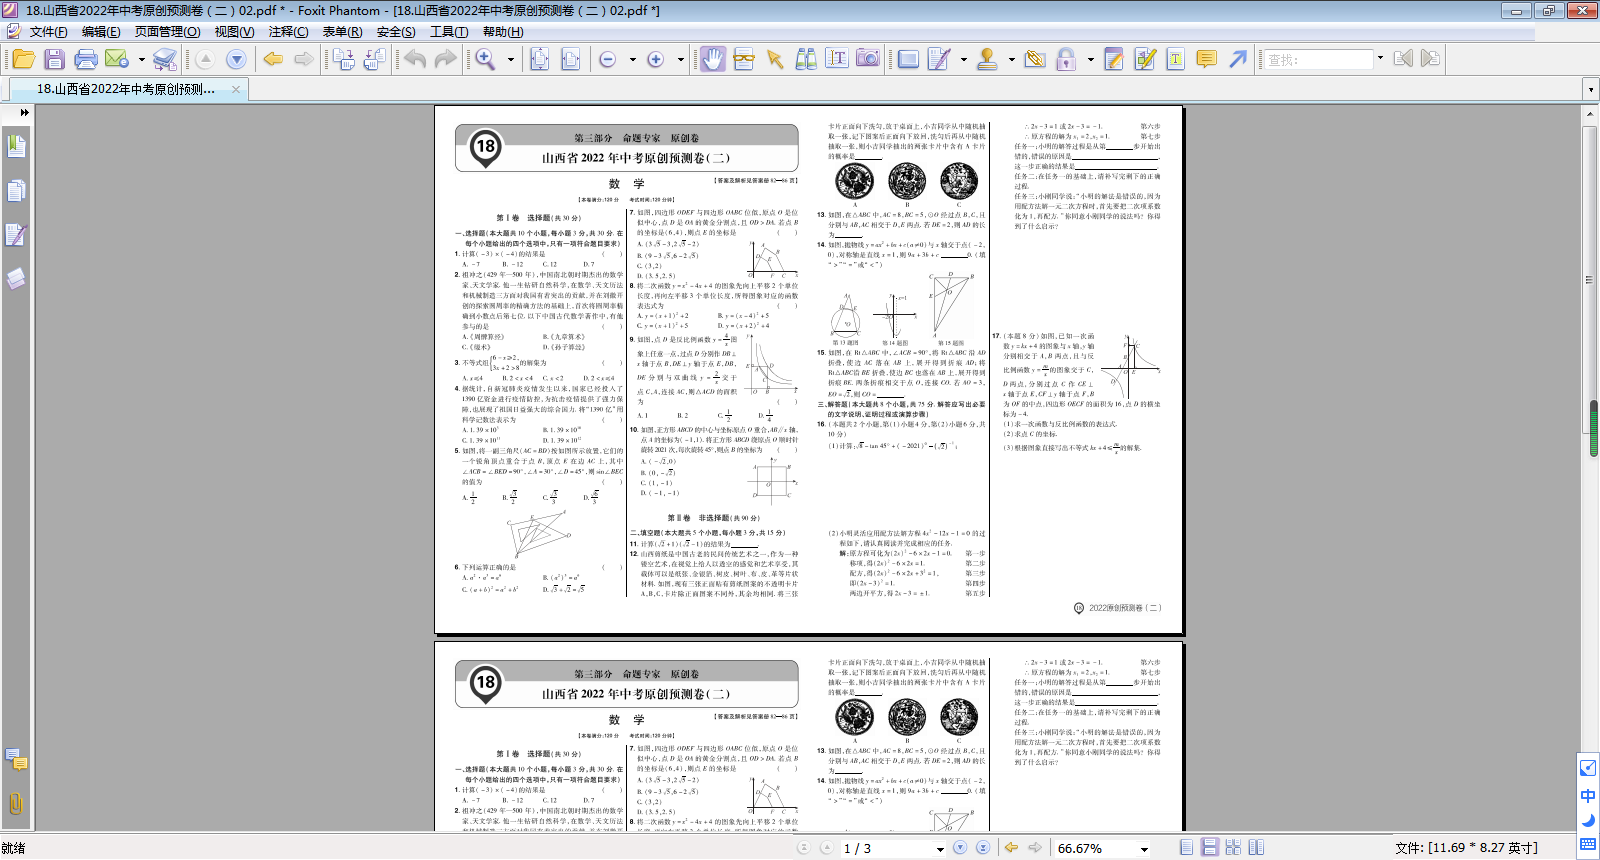Click the fit page icon
The image size is (1600, 860).
tap(539, 60)
